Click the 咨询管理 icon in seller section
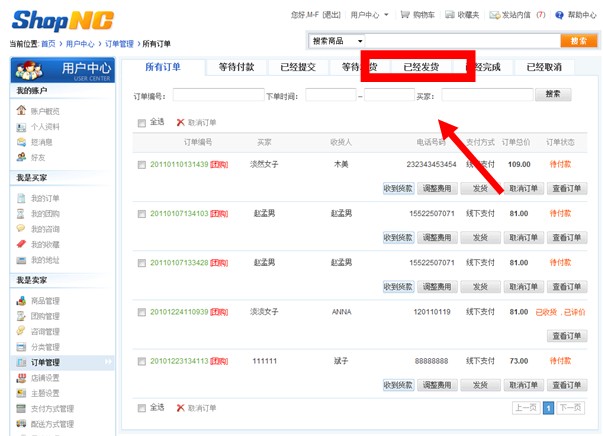 point(21,331)
